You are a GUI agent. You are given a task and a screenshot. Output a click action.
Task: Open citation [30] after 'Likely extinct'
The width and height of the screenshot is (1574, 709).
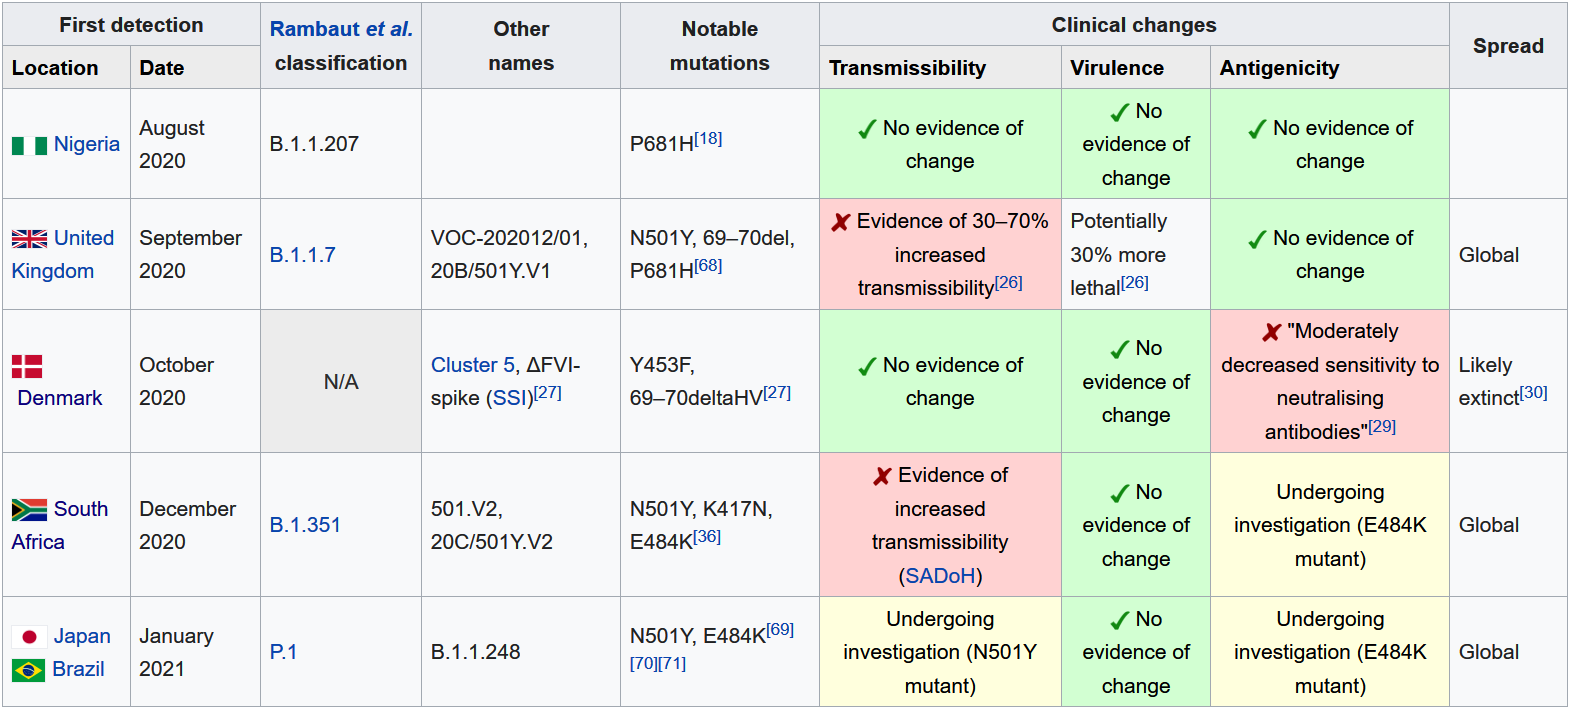click(1533, 393)
